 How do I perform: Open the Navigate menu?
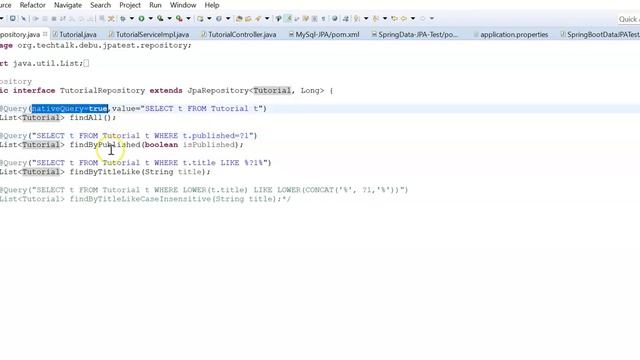(x=68, y=5)
